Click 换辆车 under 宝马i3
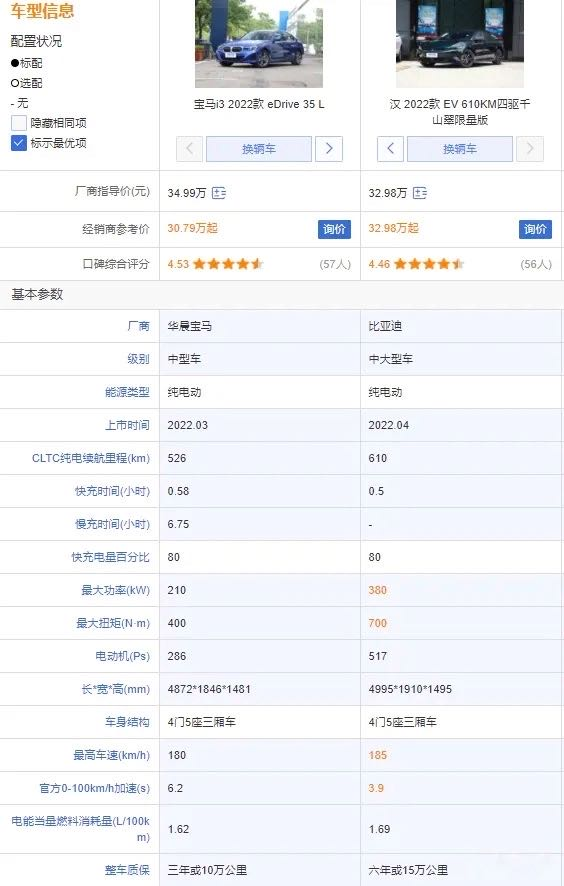 pyautogui.click(x=259, y=149)
